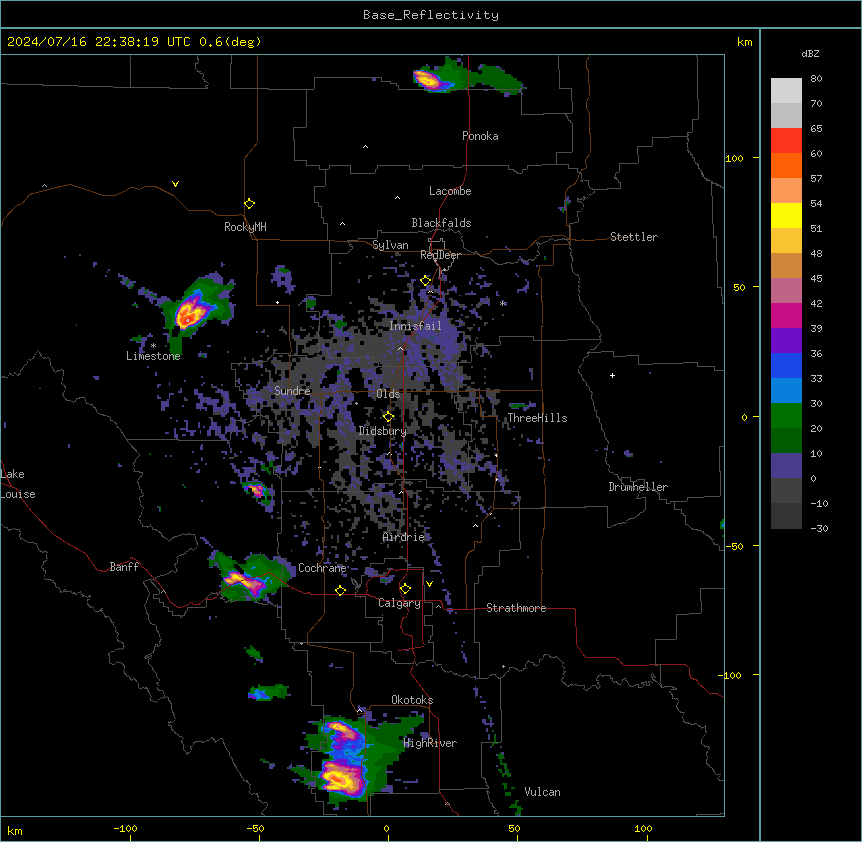Image resolution: width=862 pixels, height=842 pixels.
Task: Click the -50 tick label on the horizontal axis
Action: [255, 828]
